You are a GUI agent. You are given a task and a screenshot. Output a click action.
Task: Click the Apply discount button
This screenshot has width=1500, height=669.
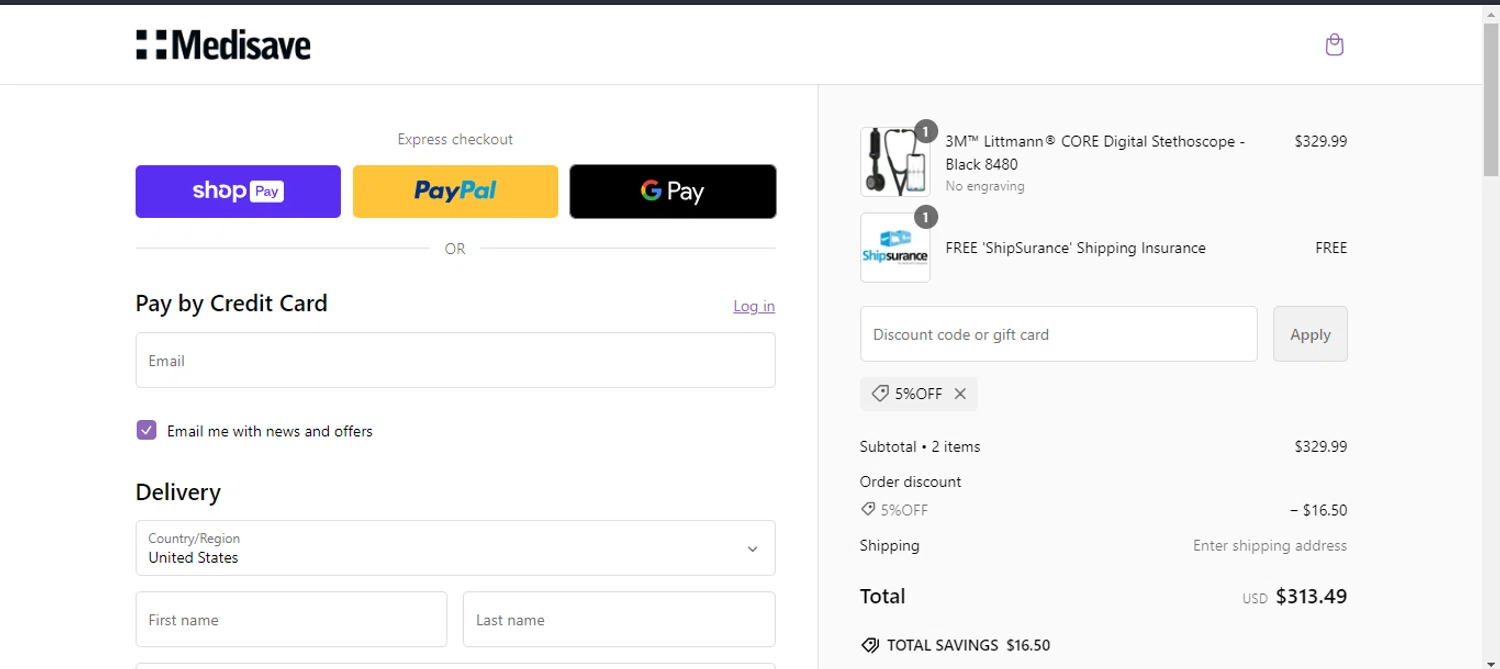[1310, 334]
